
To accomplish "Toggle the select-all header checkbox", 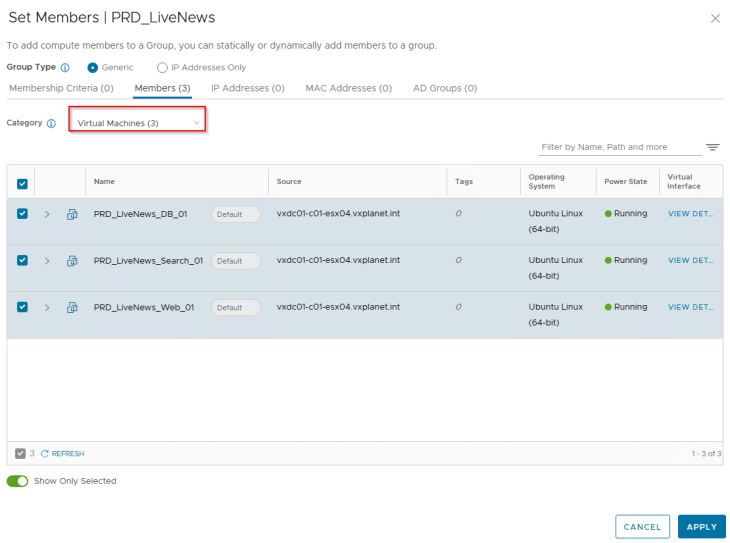I will pos(22,183).
